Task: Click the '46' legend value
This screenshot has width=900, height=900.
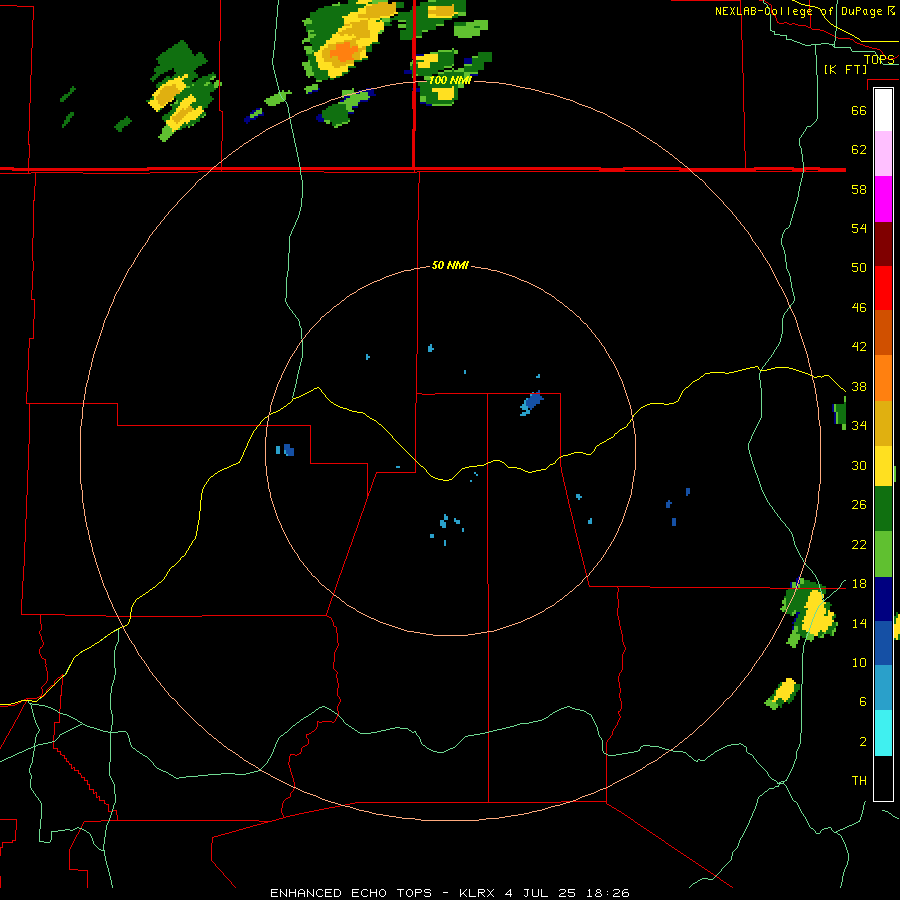Action: [x=859, y=308]
